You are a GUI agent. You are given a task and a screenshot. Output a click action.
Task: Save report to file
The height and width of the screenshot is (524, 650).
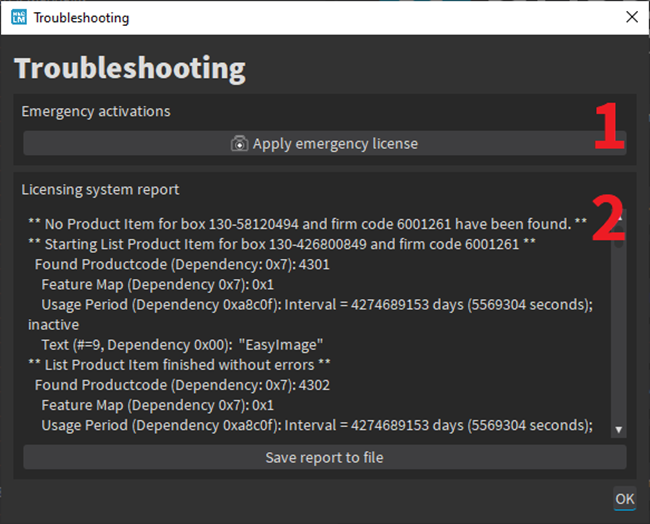pos(324,458)
